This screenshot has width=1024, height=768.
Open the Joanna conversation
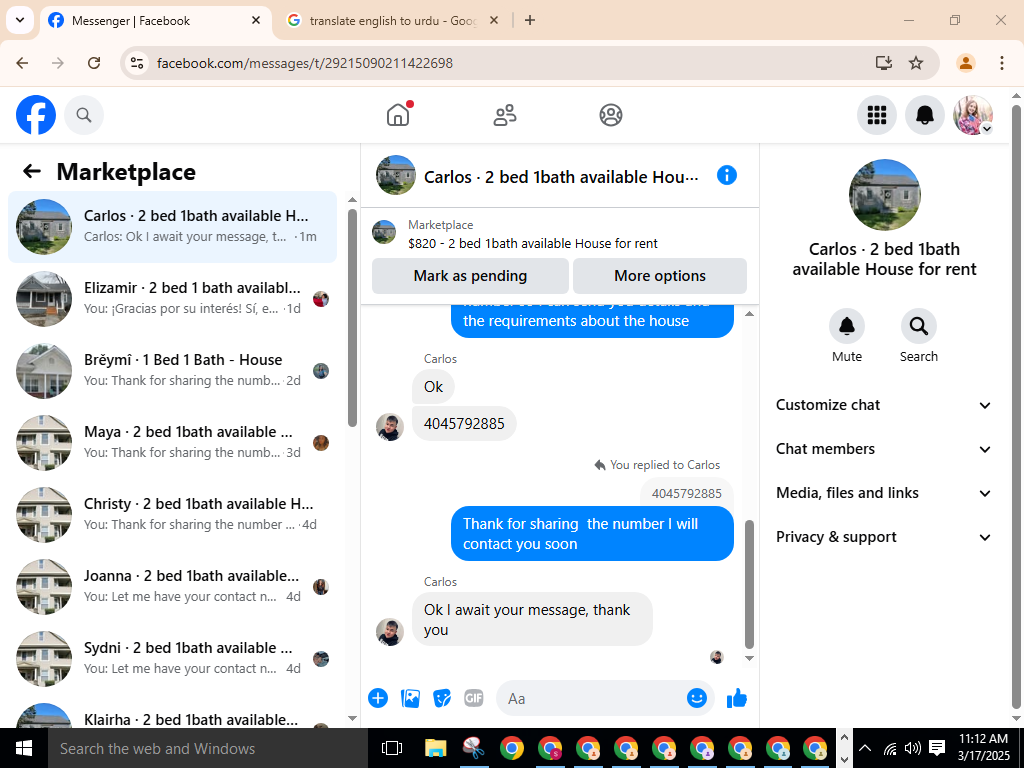pos(172,586)
